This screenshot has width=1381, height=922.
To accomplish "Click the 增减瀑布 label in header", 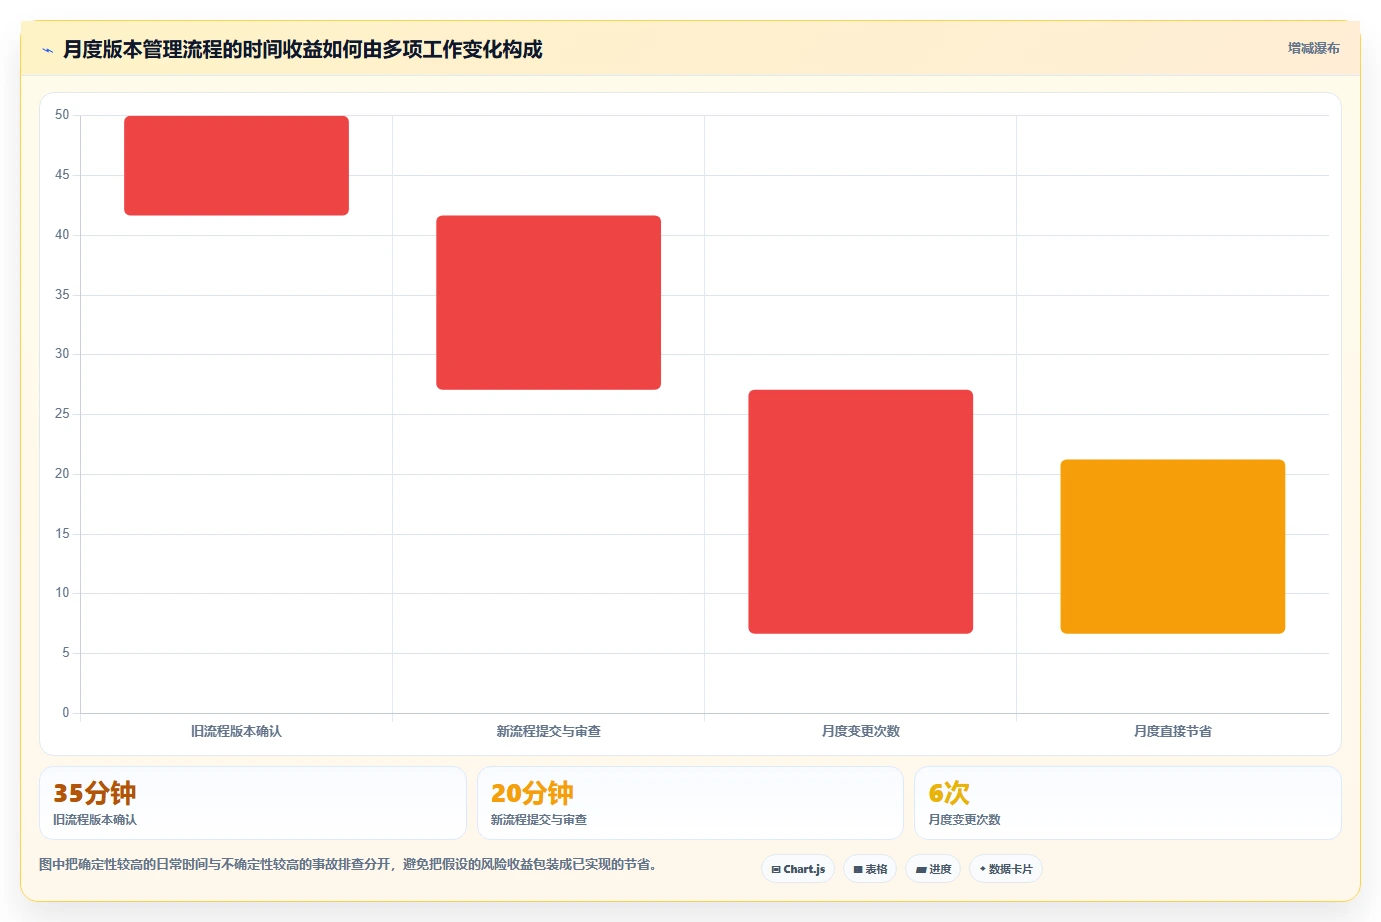I will pyautogui.click(x=1313, y=48).
